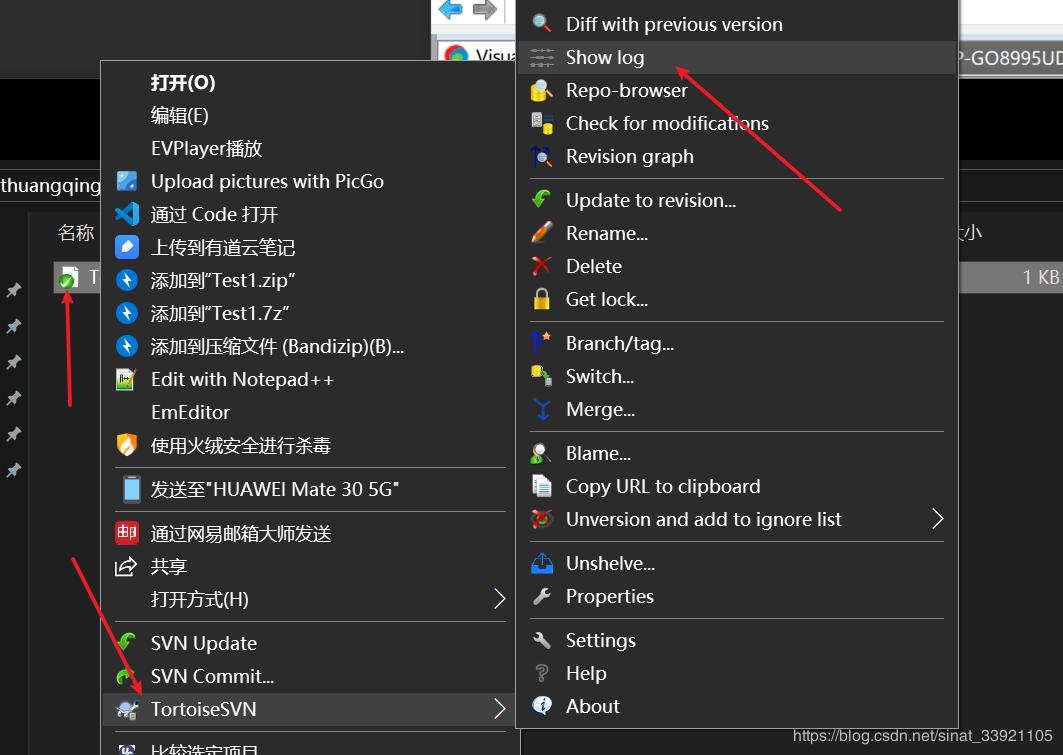
Task: Click the forward navigation arrow
Action: pos(487,11)
